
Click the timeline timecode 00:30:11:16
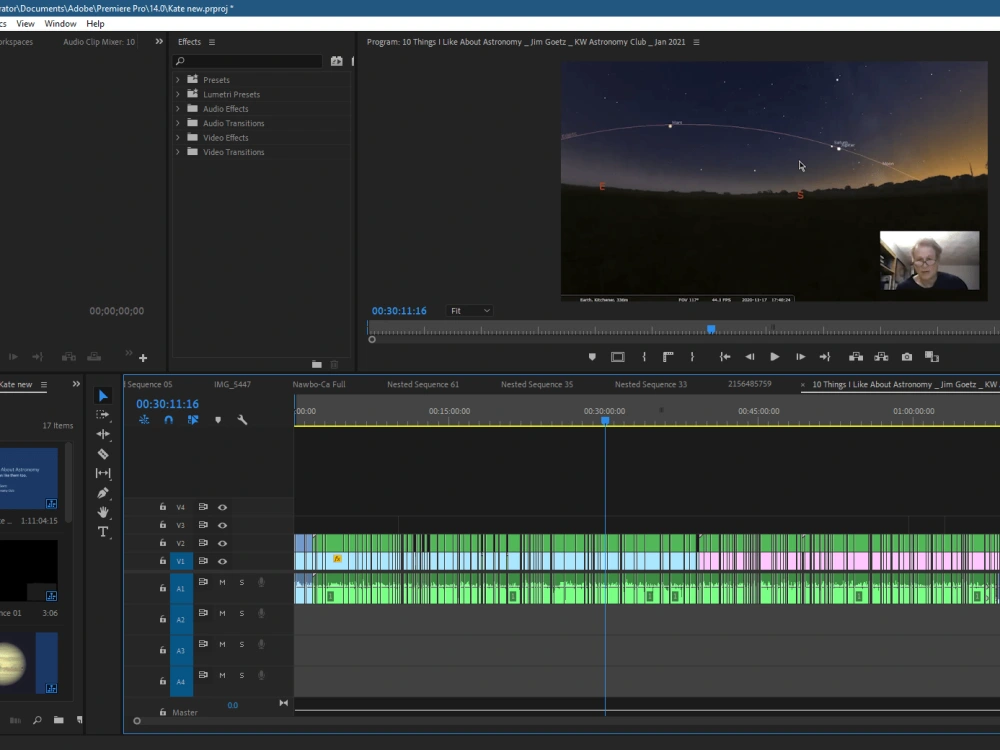pos(167,404)
